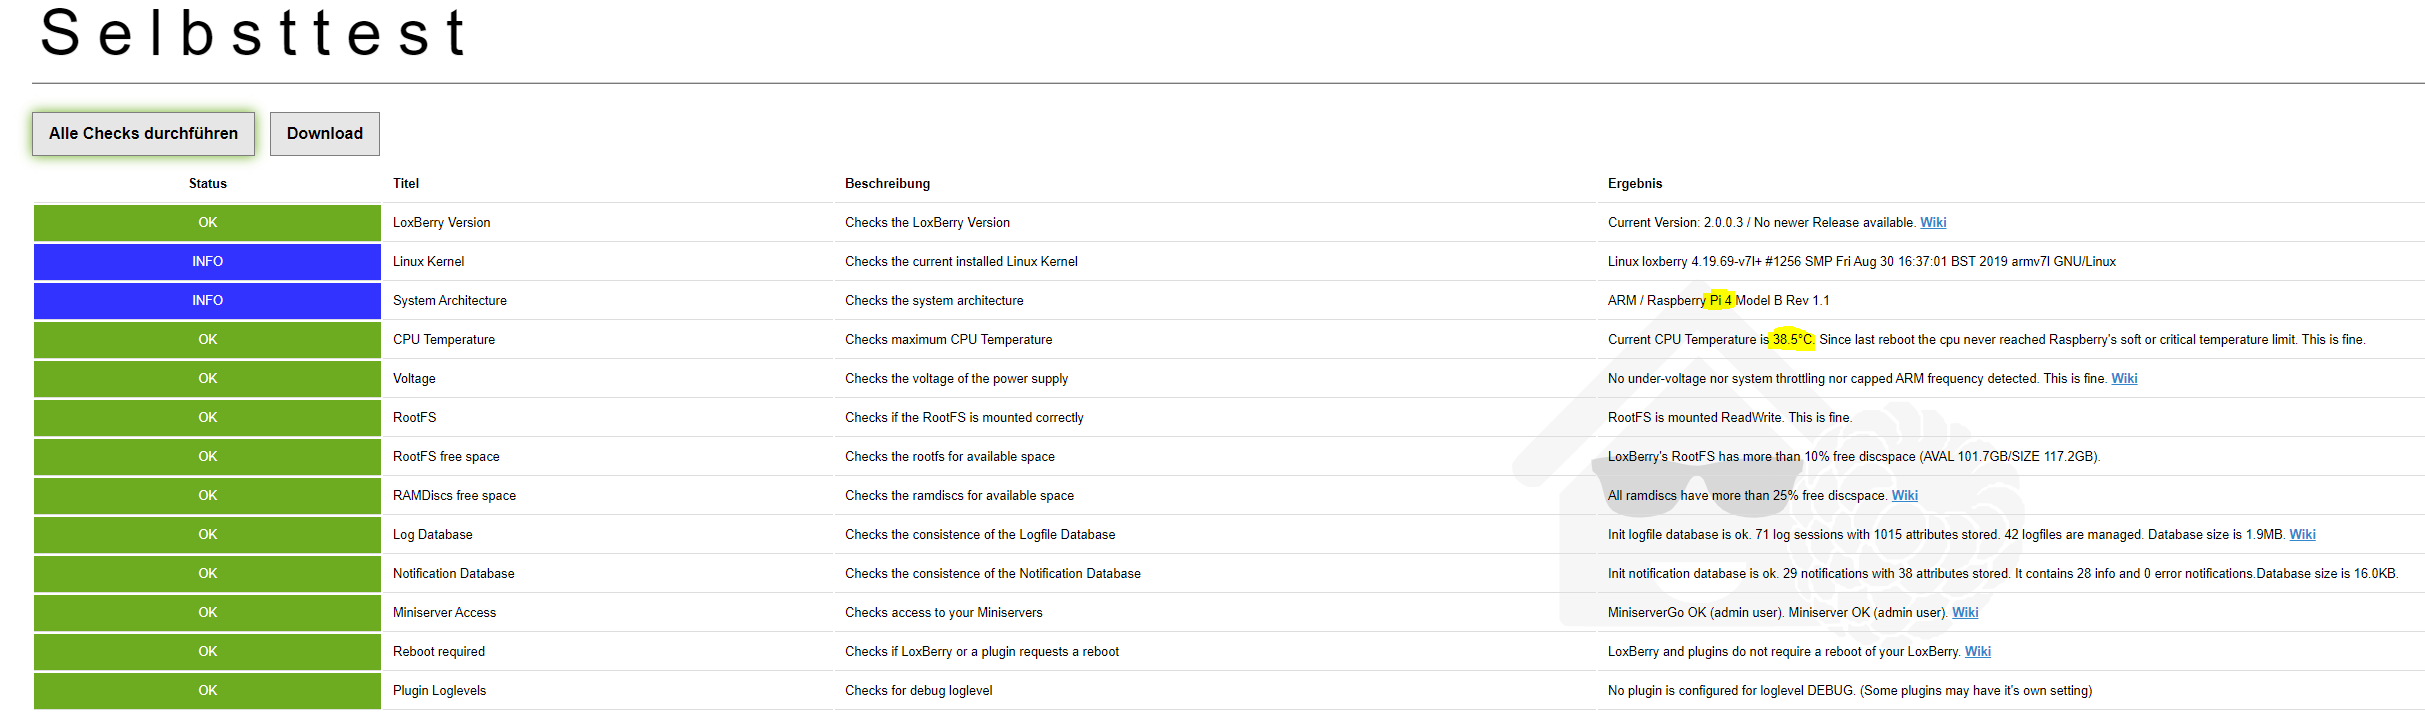Click the Status column header
This screenshot has width=2425, height=715.
pos(207,184)
